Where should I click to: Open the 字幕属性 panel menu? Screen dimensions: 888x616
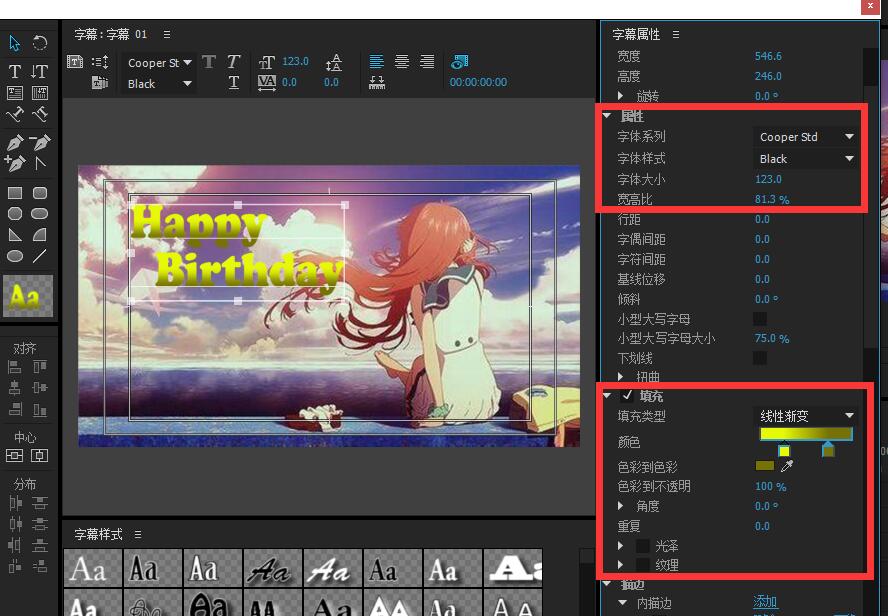tap(676, 35)
